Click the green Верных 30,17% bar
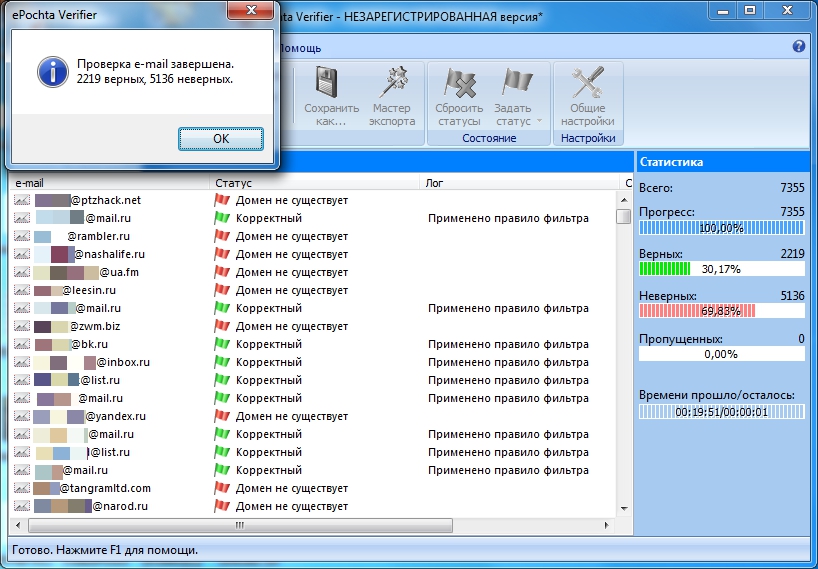The image size is (818, 569). (721, 269)
